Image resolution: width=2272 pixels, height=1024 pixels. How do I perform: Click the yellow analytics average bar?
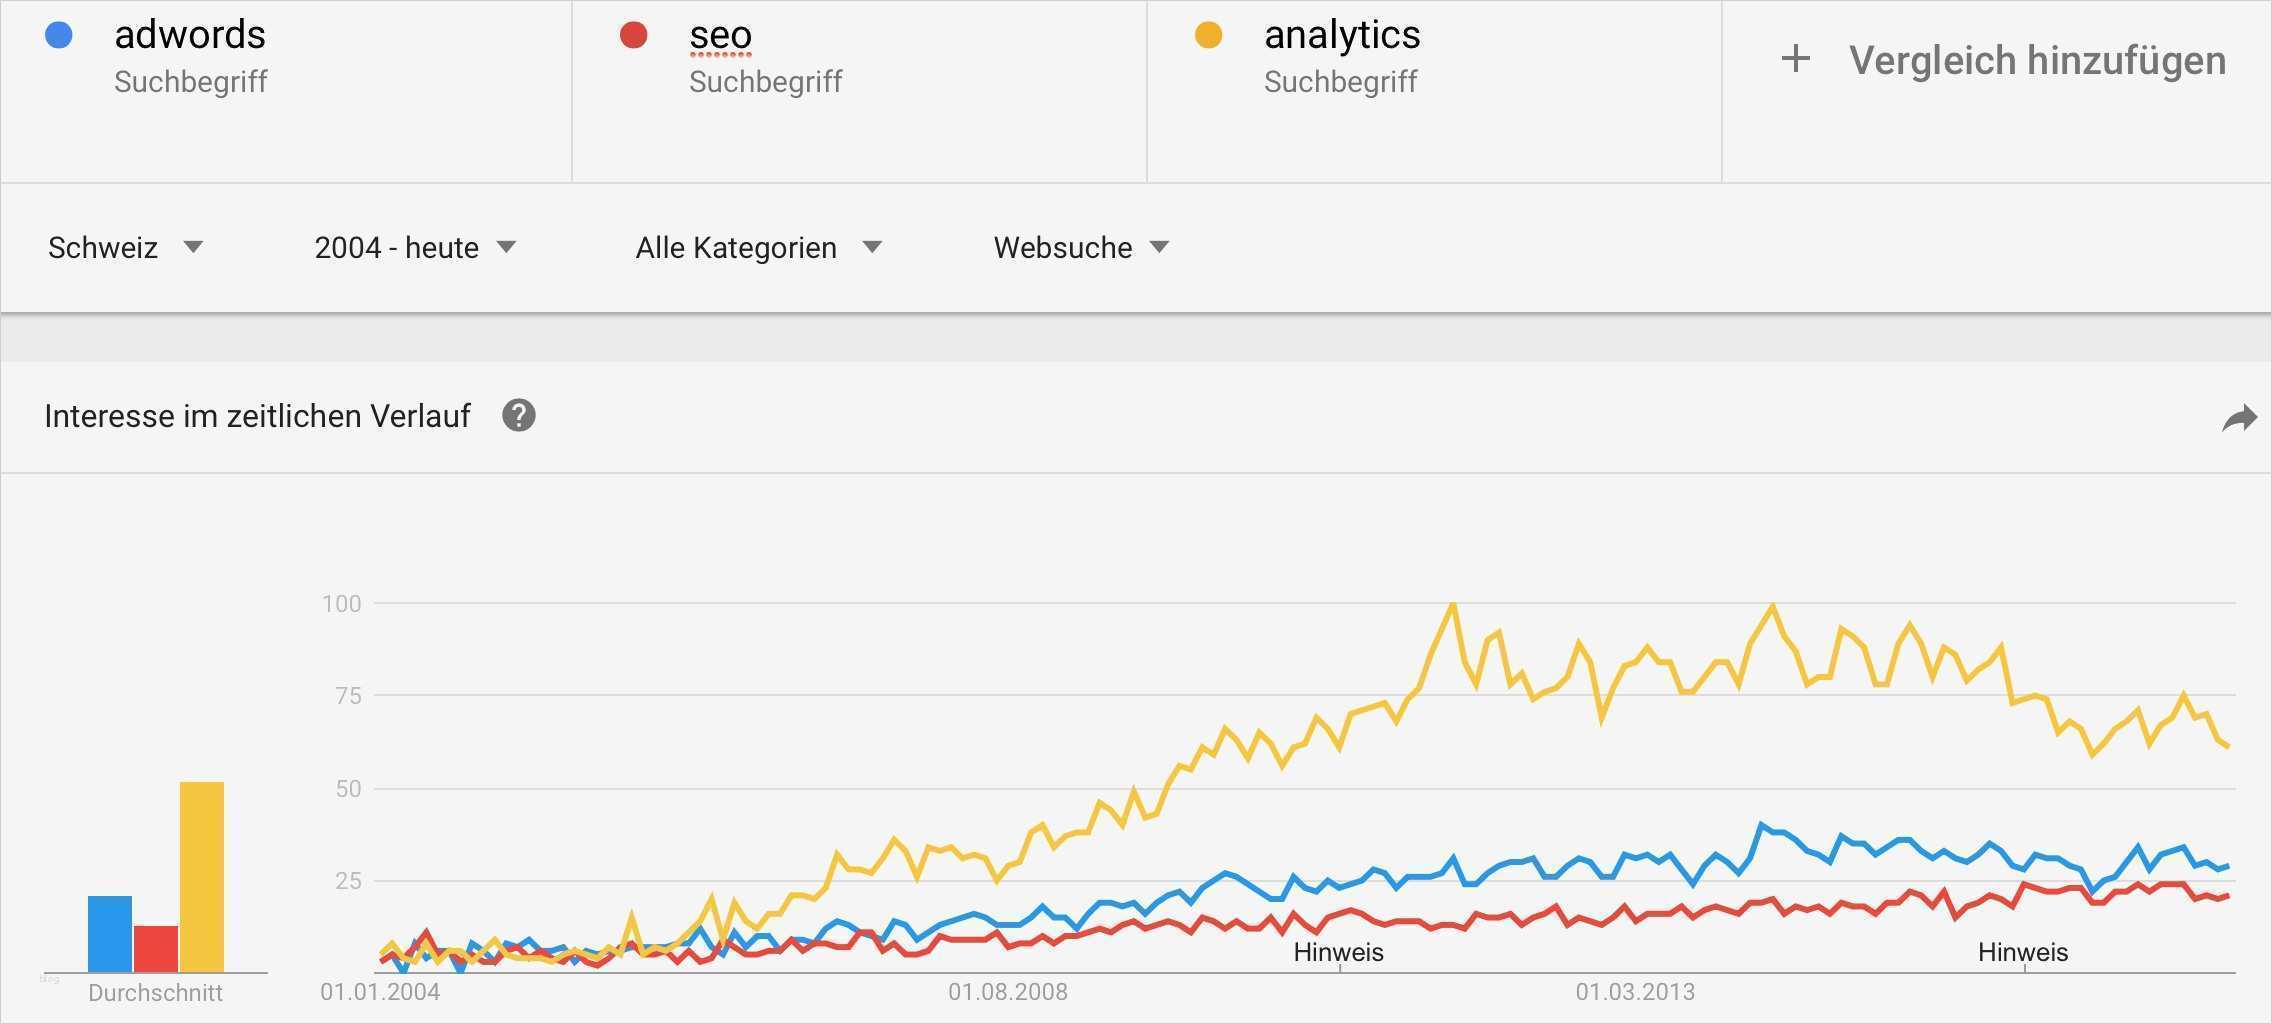202,877
